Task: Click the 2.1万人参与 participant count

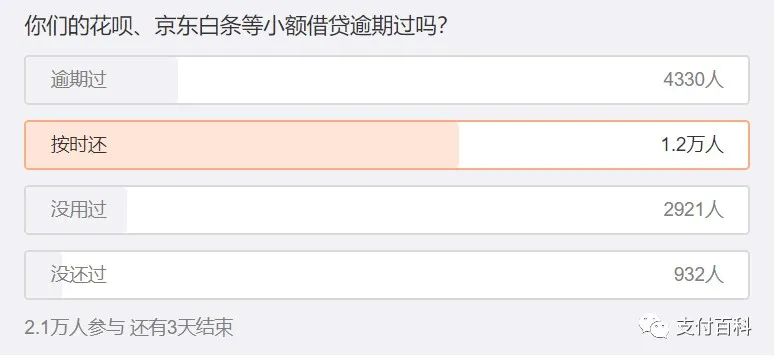Action: [x=74, y=328]
